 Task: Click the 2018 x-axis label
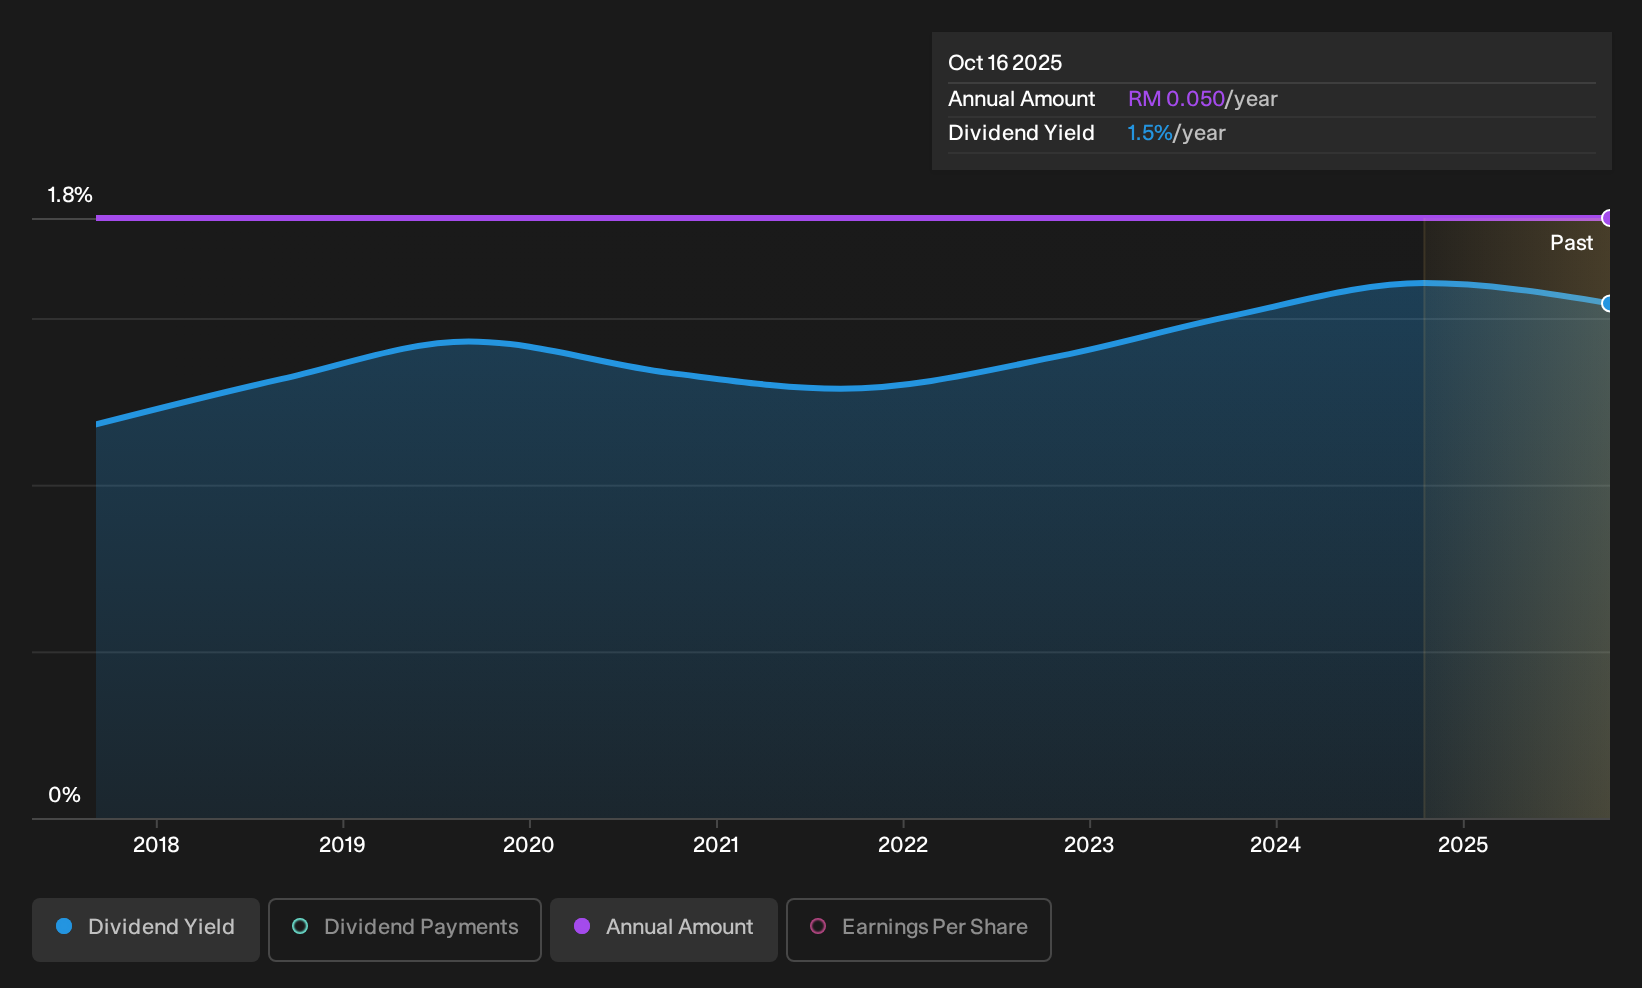[x=156, y=845]
